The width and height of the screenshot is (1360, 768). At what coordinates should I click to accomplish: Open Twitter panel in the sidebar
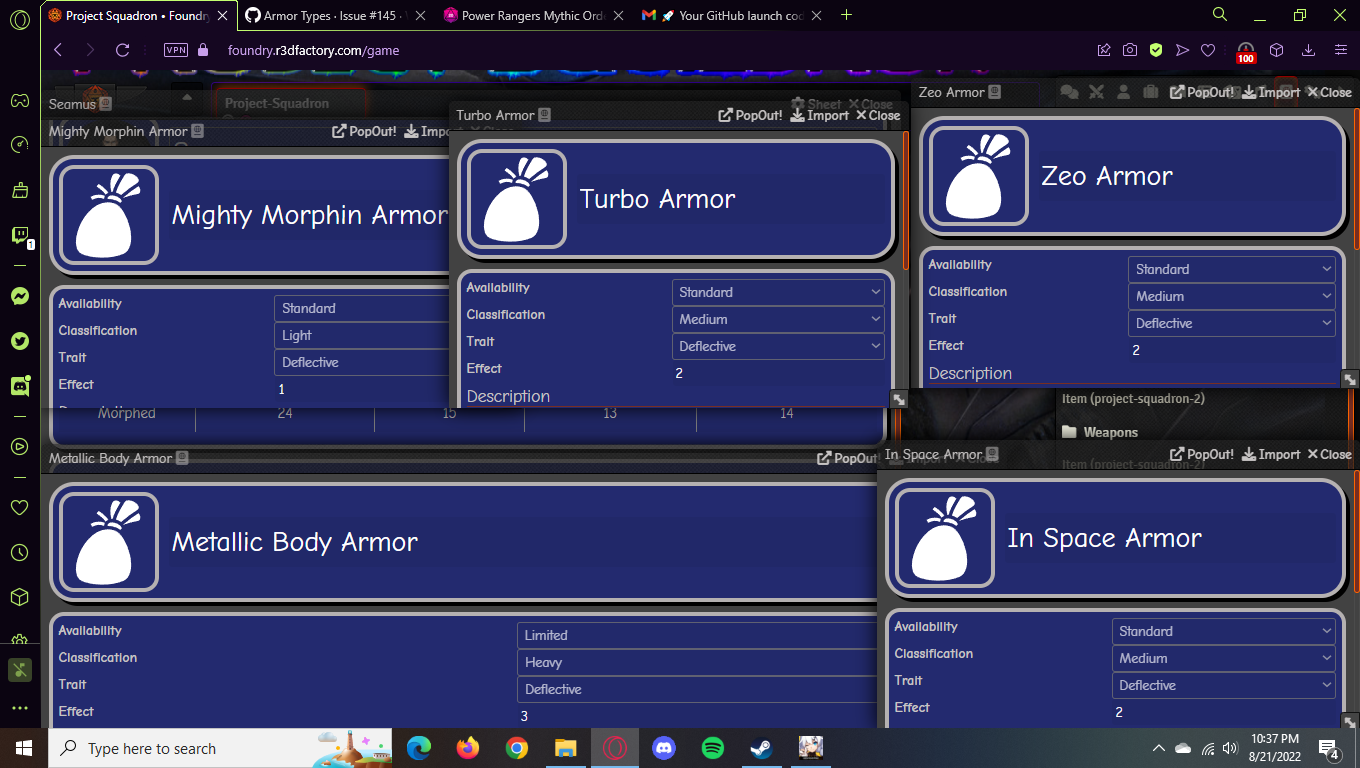point(19,341)
